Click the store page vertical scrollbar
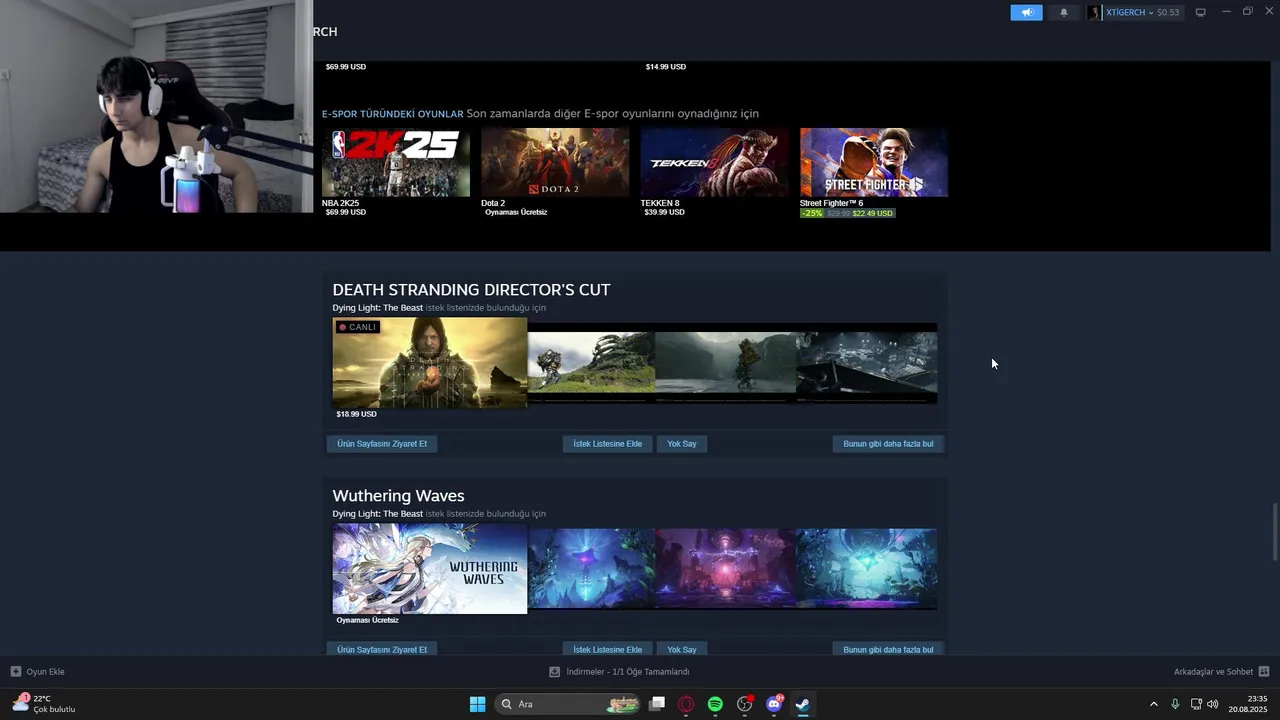 coord(1274,534)
